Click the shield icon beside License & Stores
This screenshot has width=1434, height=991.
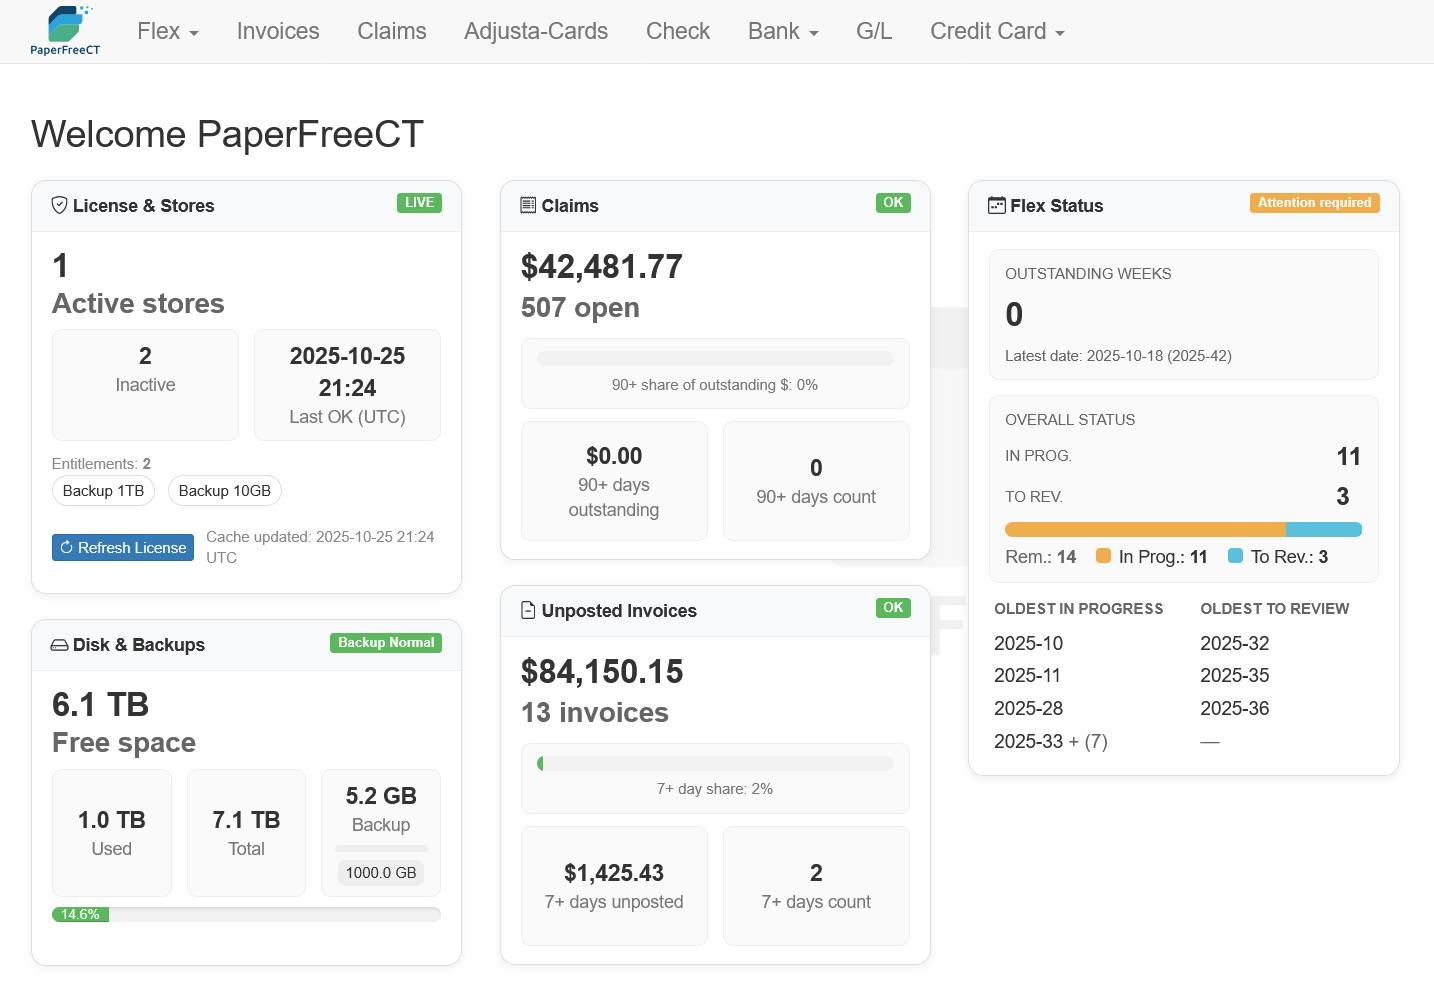pos(60,205)
